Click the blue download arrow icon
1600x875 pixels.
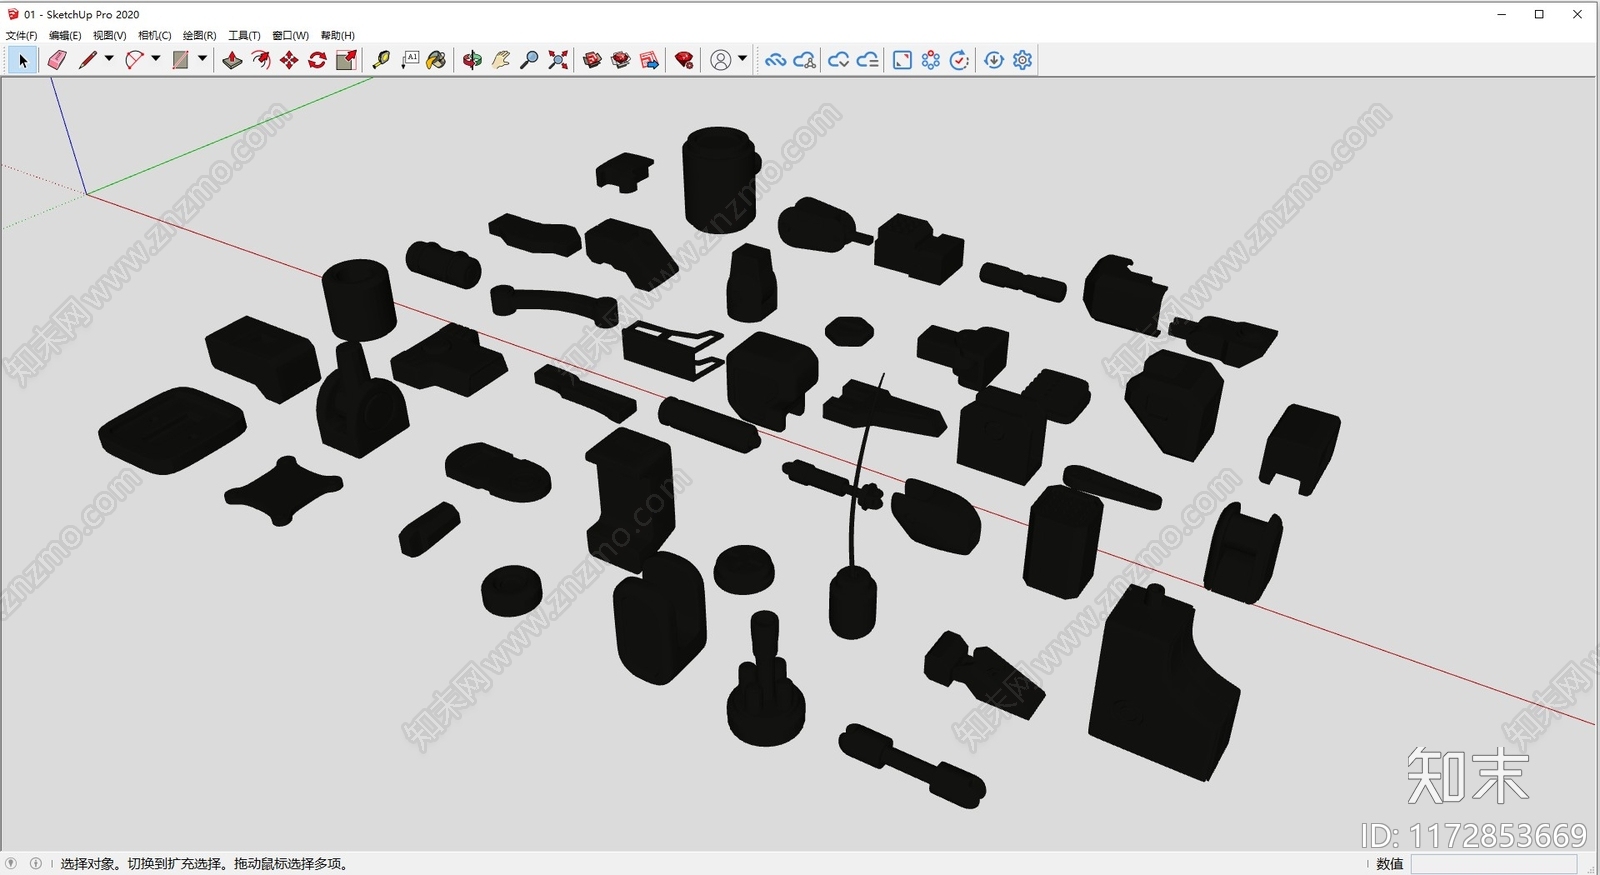click(994, 60)
